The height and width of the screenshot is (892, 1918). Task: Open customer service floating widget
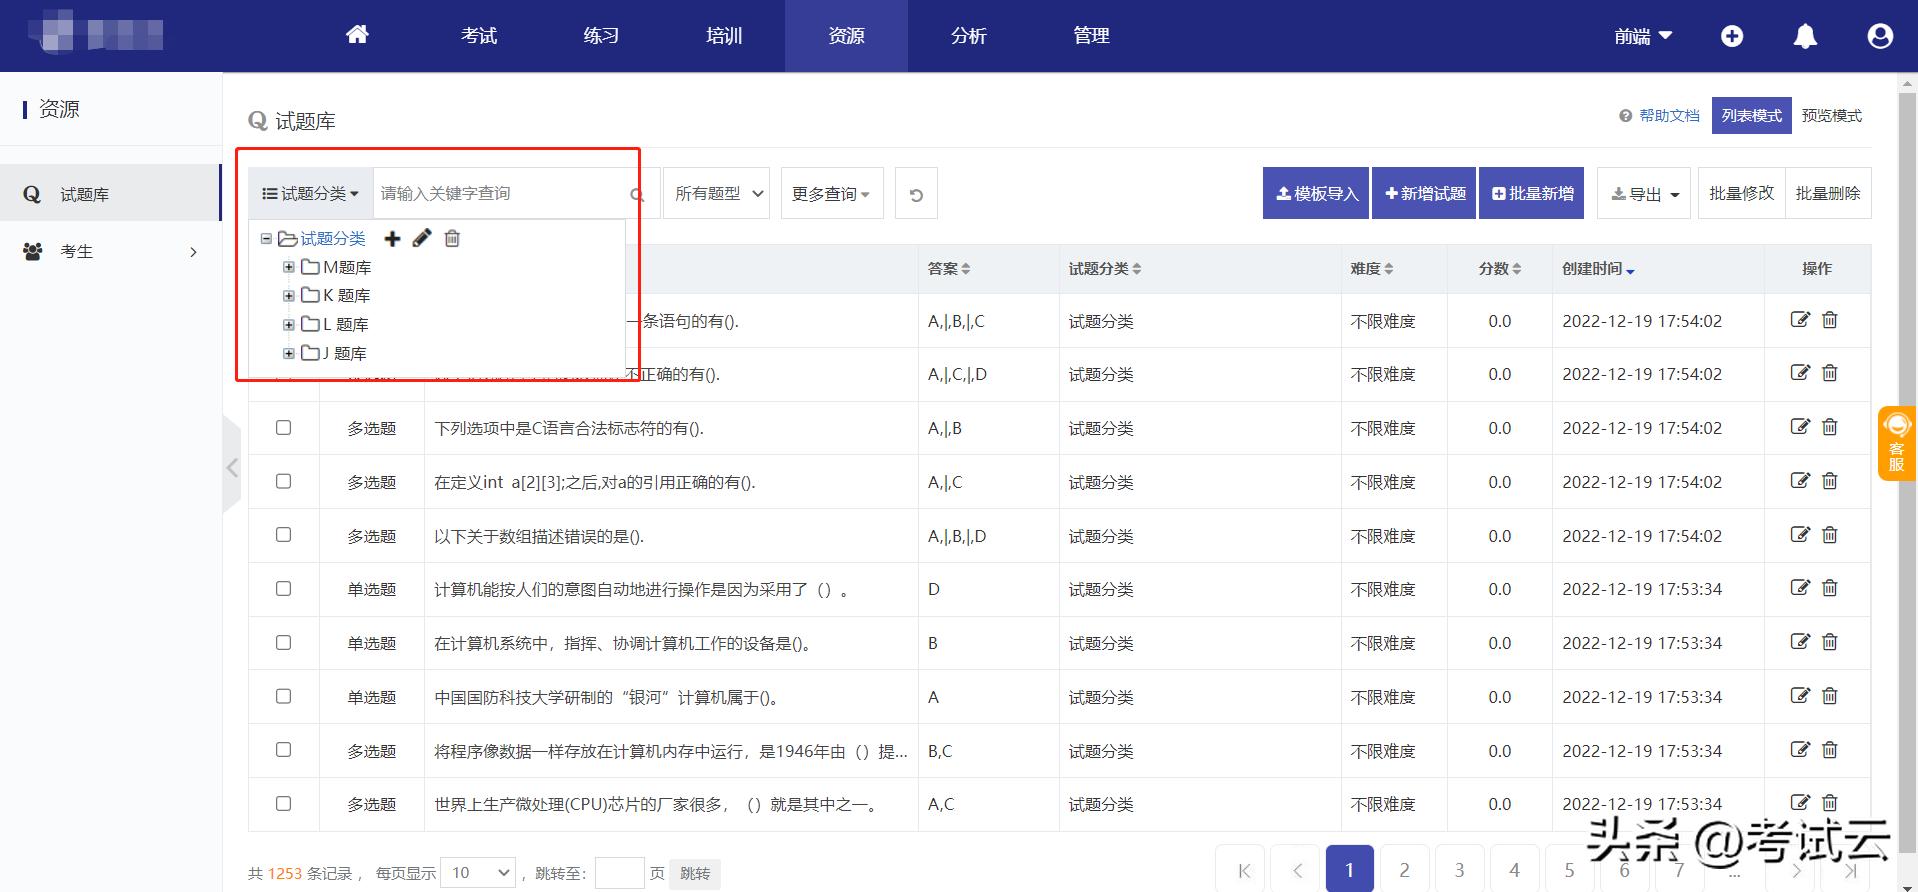[1897, 443]
